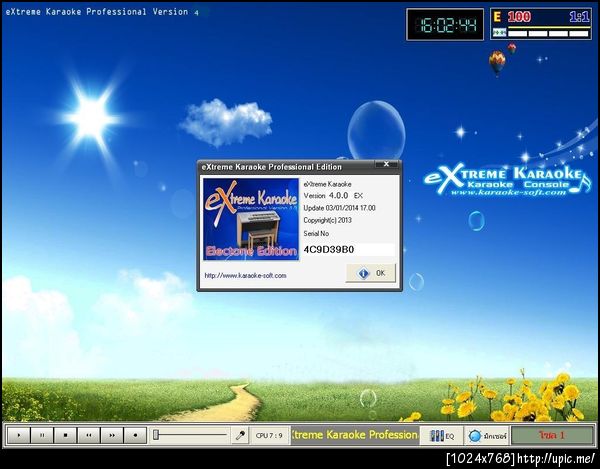The width and height of the screenshot is (600, 469).
Task: Start playback with the play button
Action: pyautogui.click(x=19, y=435)
